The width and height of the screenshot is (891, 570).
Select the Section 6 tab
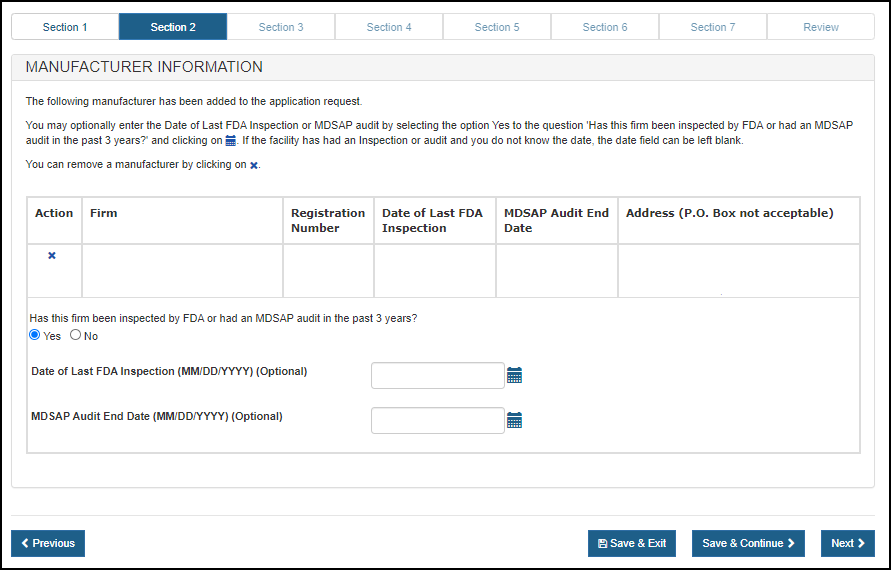605,27
